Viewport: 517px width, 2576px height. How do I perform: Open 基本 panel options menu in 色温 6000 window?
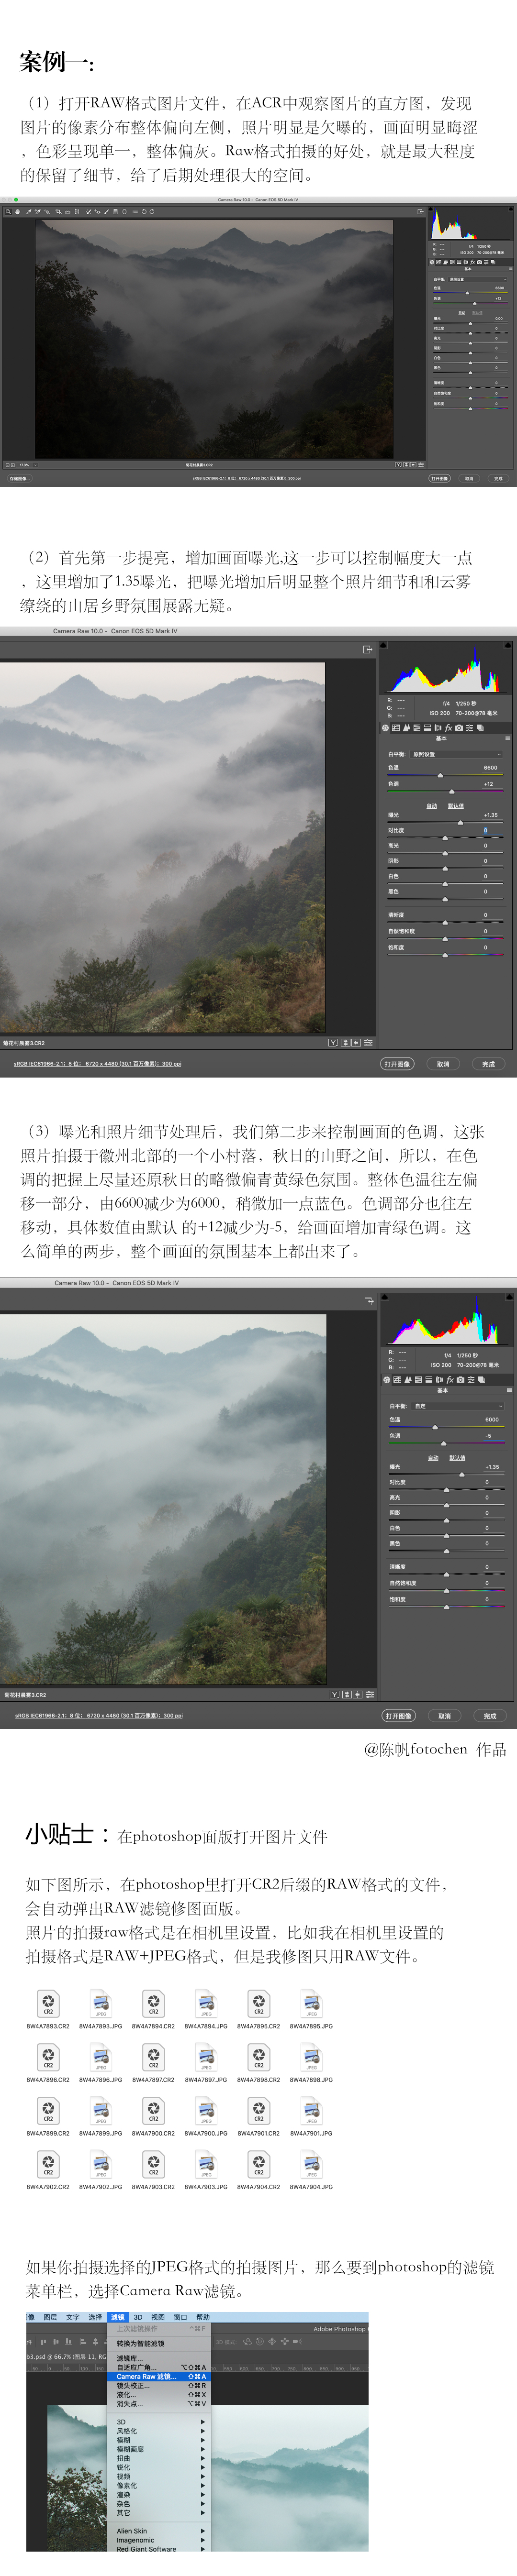[508, 1391]
